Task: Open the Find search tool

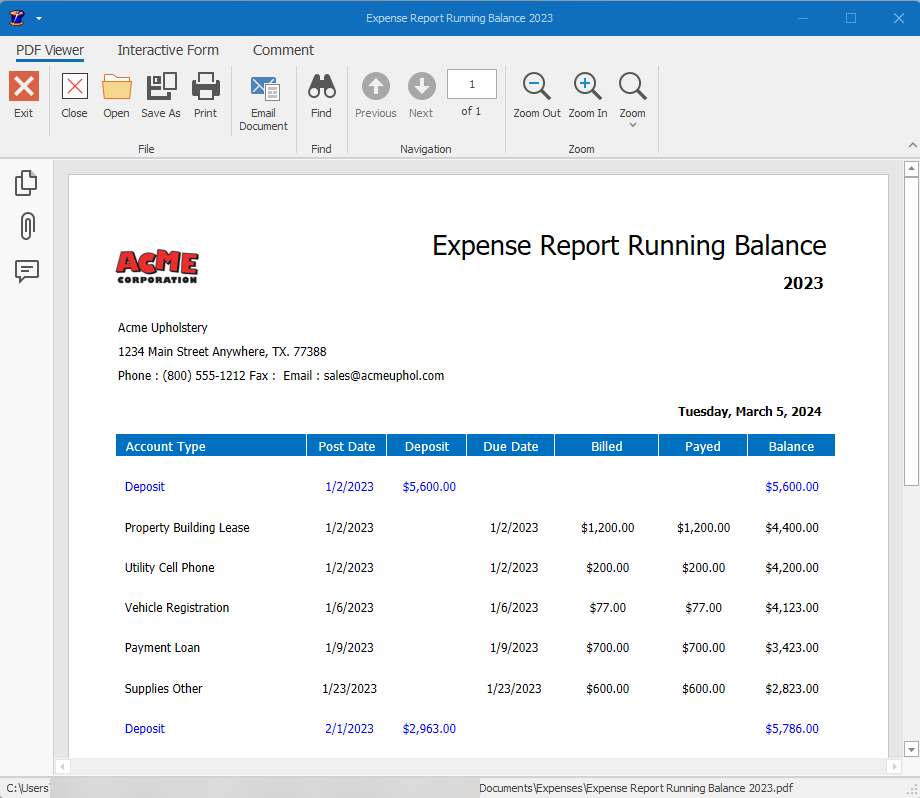Action: [x=321, y=95]
